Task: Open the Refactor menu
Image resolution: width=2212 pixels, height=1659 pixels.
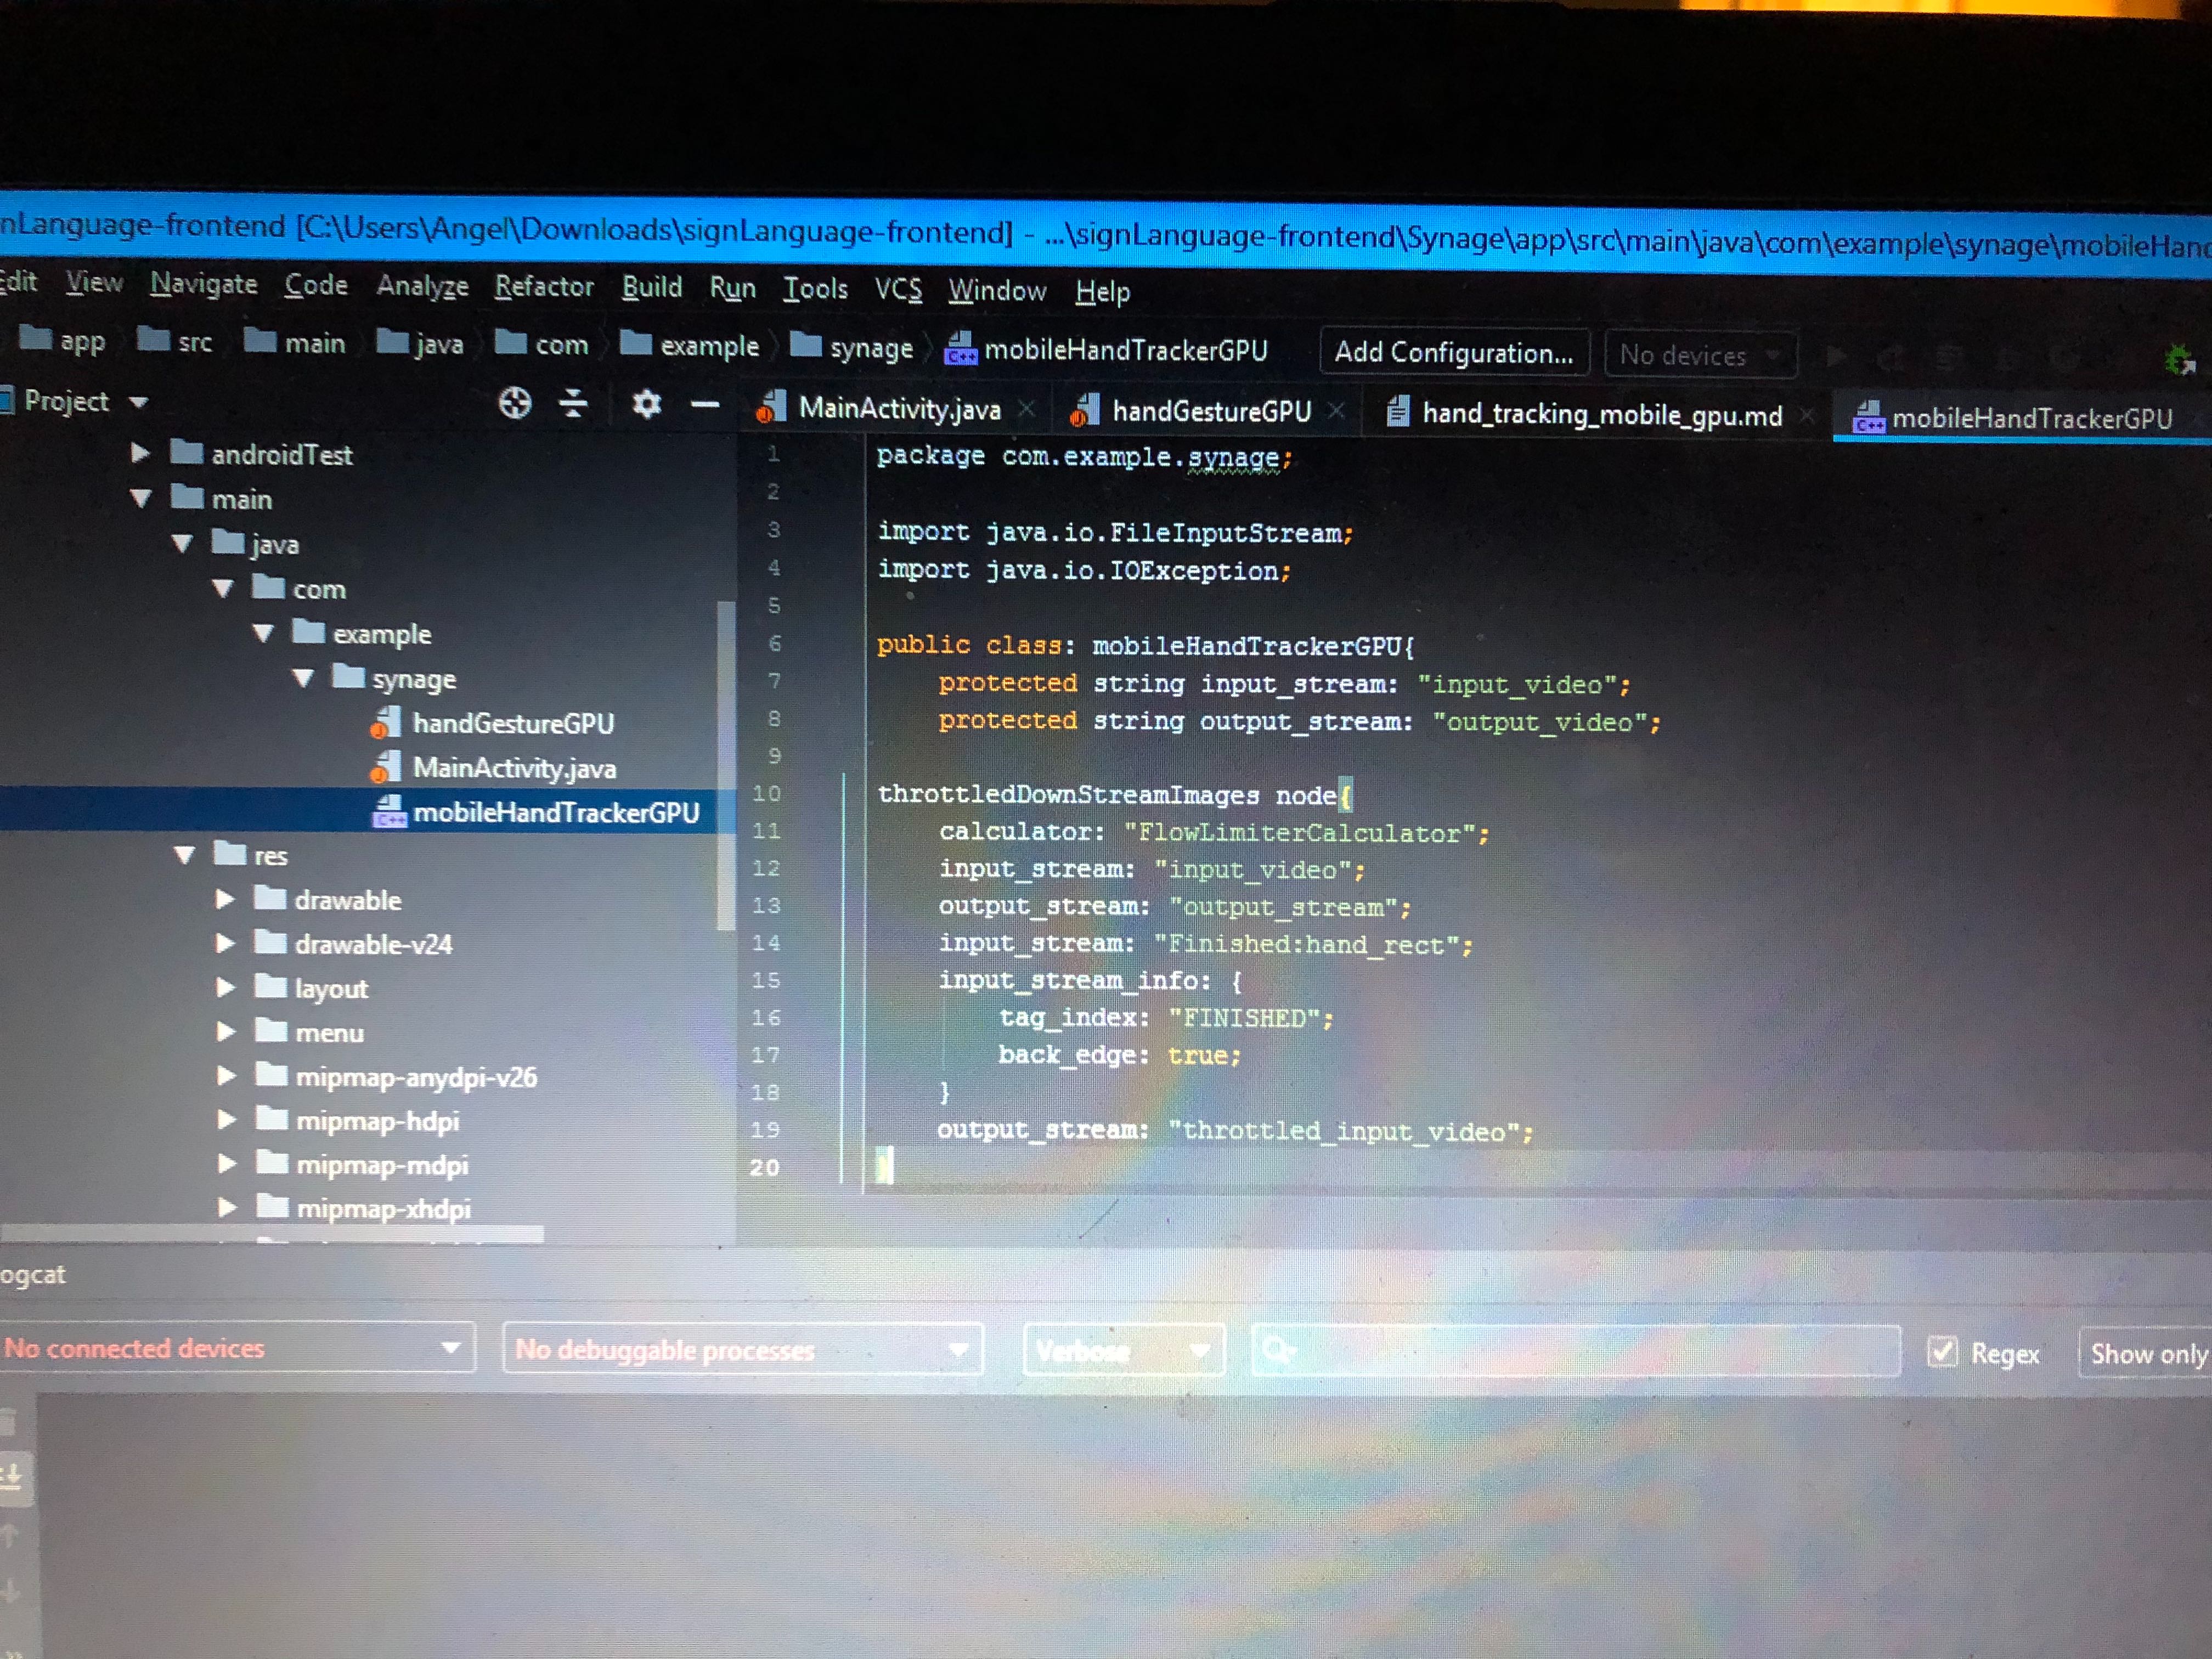Action: tap(543, 287)
